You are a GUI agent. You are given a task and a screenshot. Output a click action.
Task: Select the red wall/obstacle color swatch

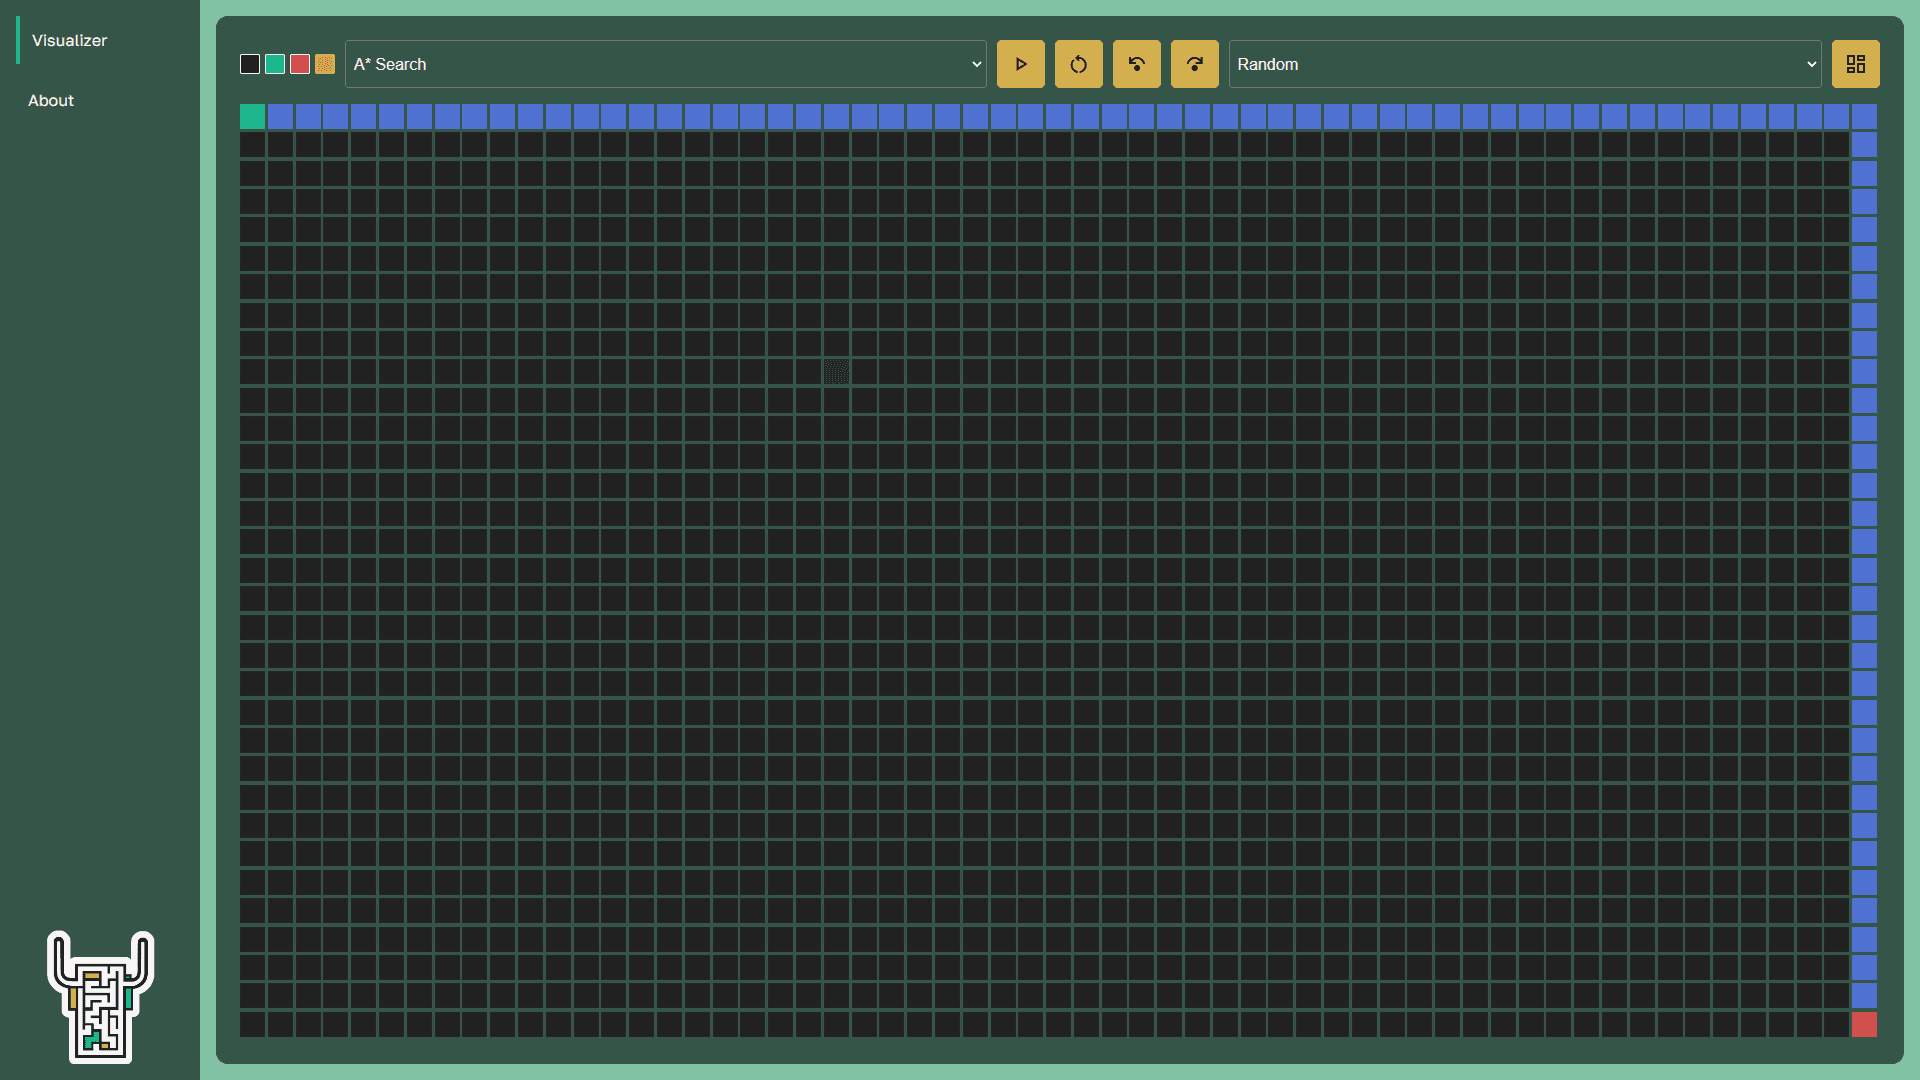pos(299,63)
